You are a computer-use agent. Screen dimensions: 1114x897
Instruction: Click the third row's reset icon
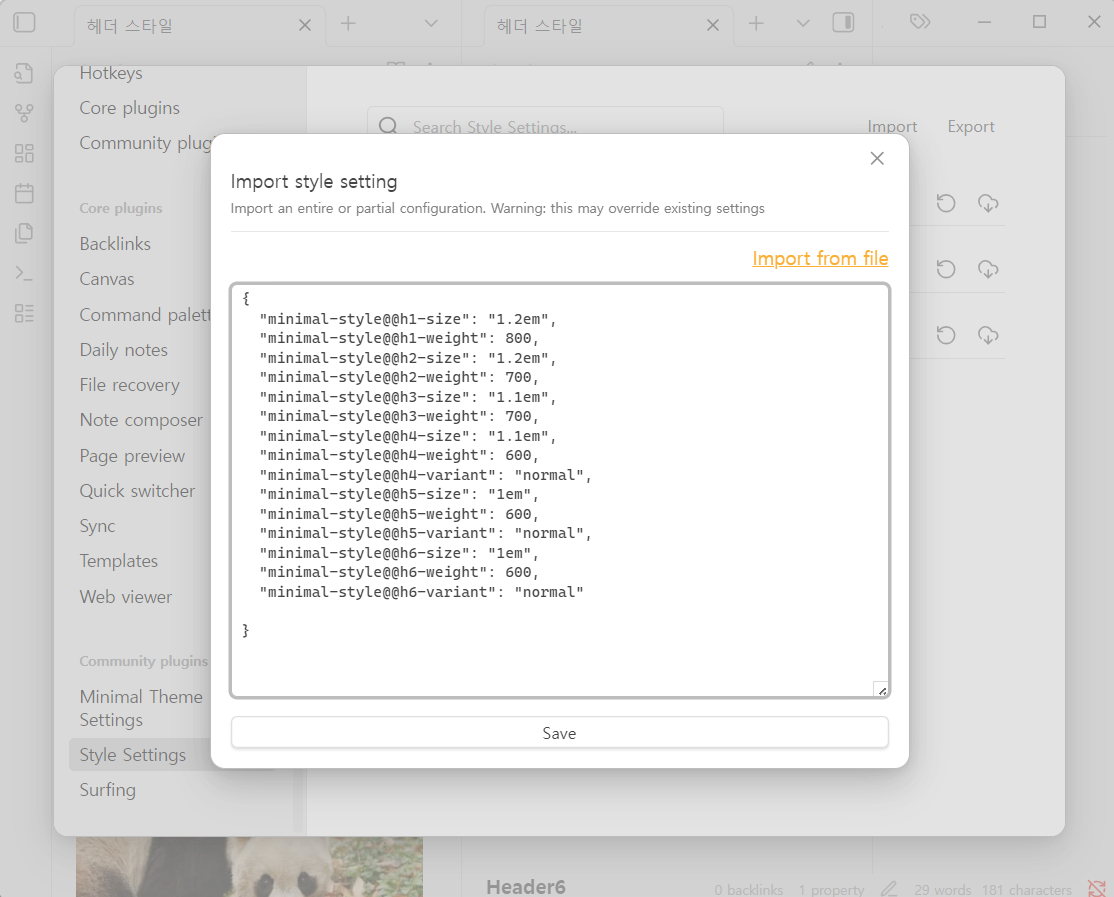(x=946, y=335)
